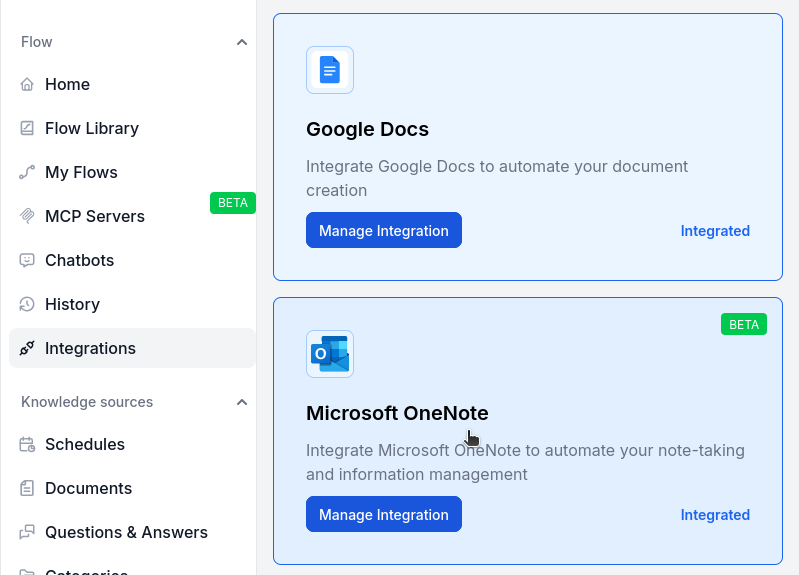
Task: Click the Google Docs logo icon
Action: [330, 70]
